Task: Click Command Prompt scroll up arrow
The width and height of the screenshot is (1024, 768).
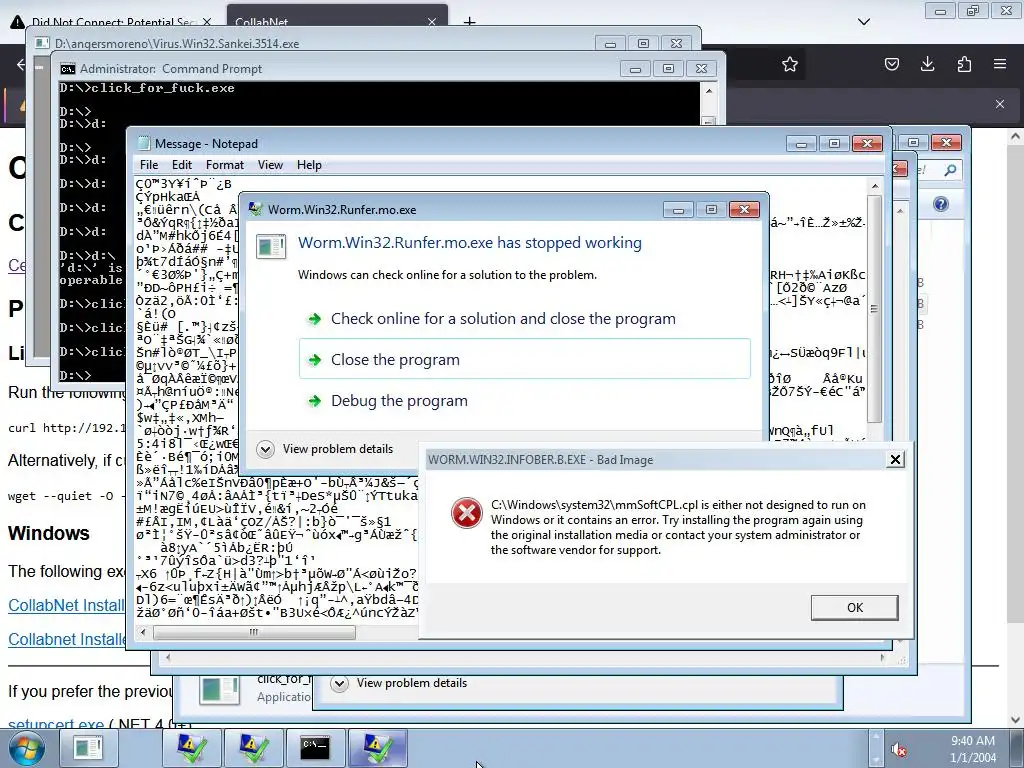Action: click(x=709, y=91)
